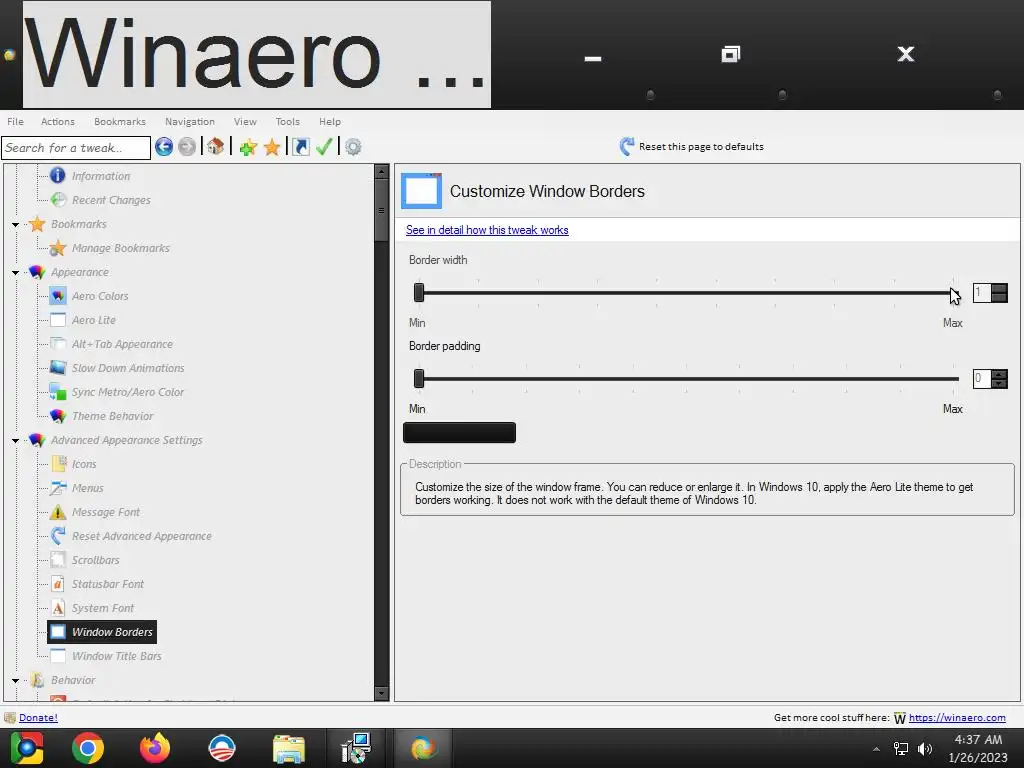
Task: Click the tree scrollbar up arrow
Action: 381,172
